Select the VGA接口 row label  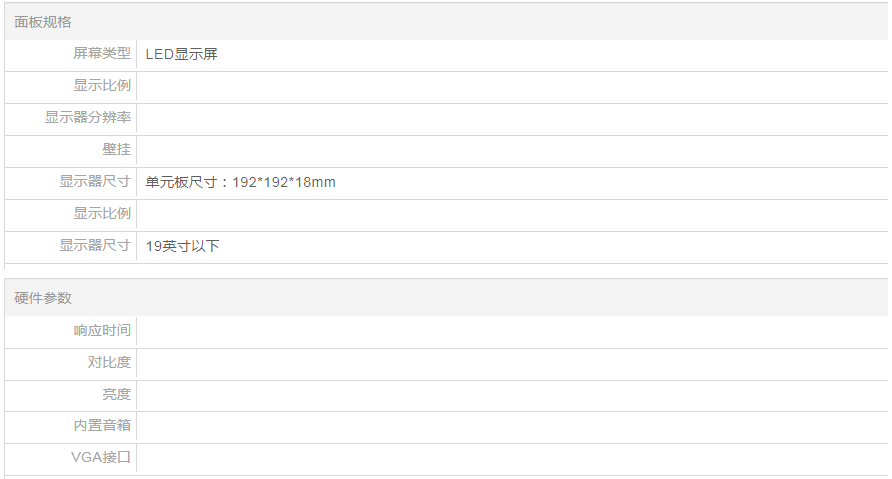point(101,458)
